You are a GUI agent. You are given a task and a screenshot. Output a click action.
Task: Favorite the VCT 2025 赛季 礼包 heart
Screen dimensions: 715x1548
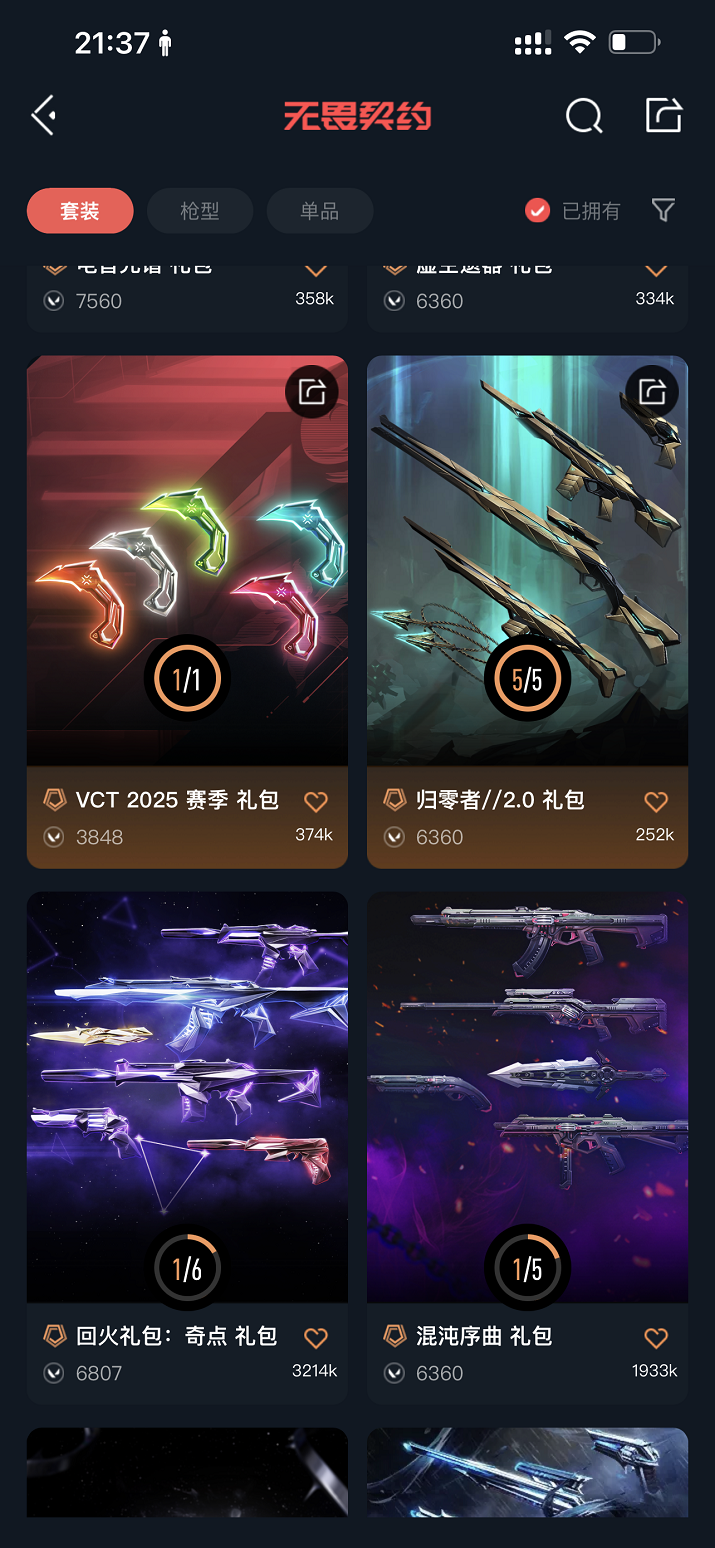coord(316,801)
